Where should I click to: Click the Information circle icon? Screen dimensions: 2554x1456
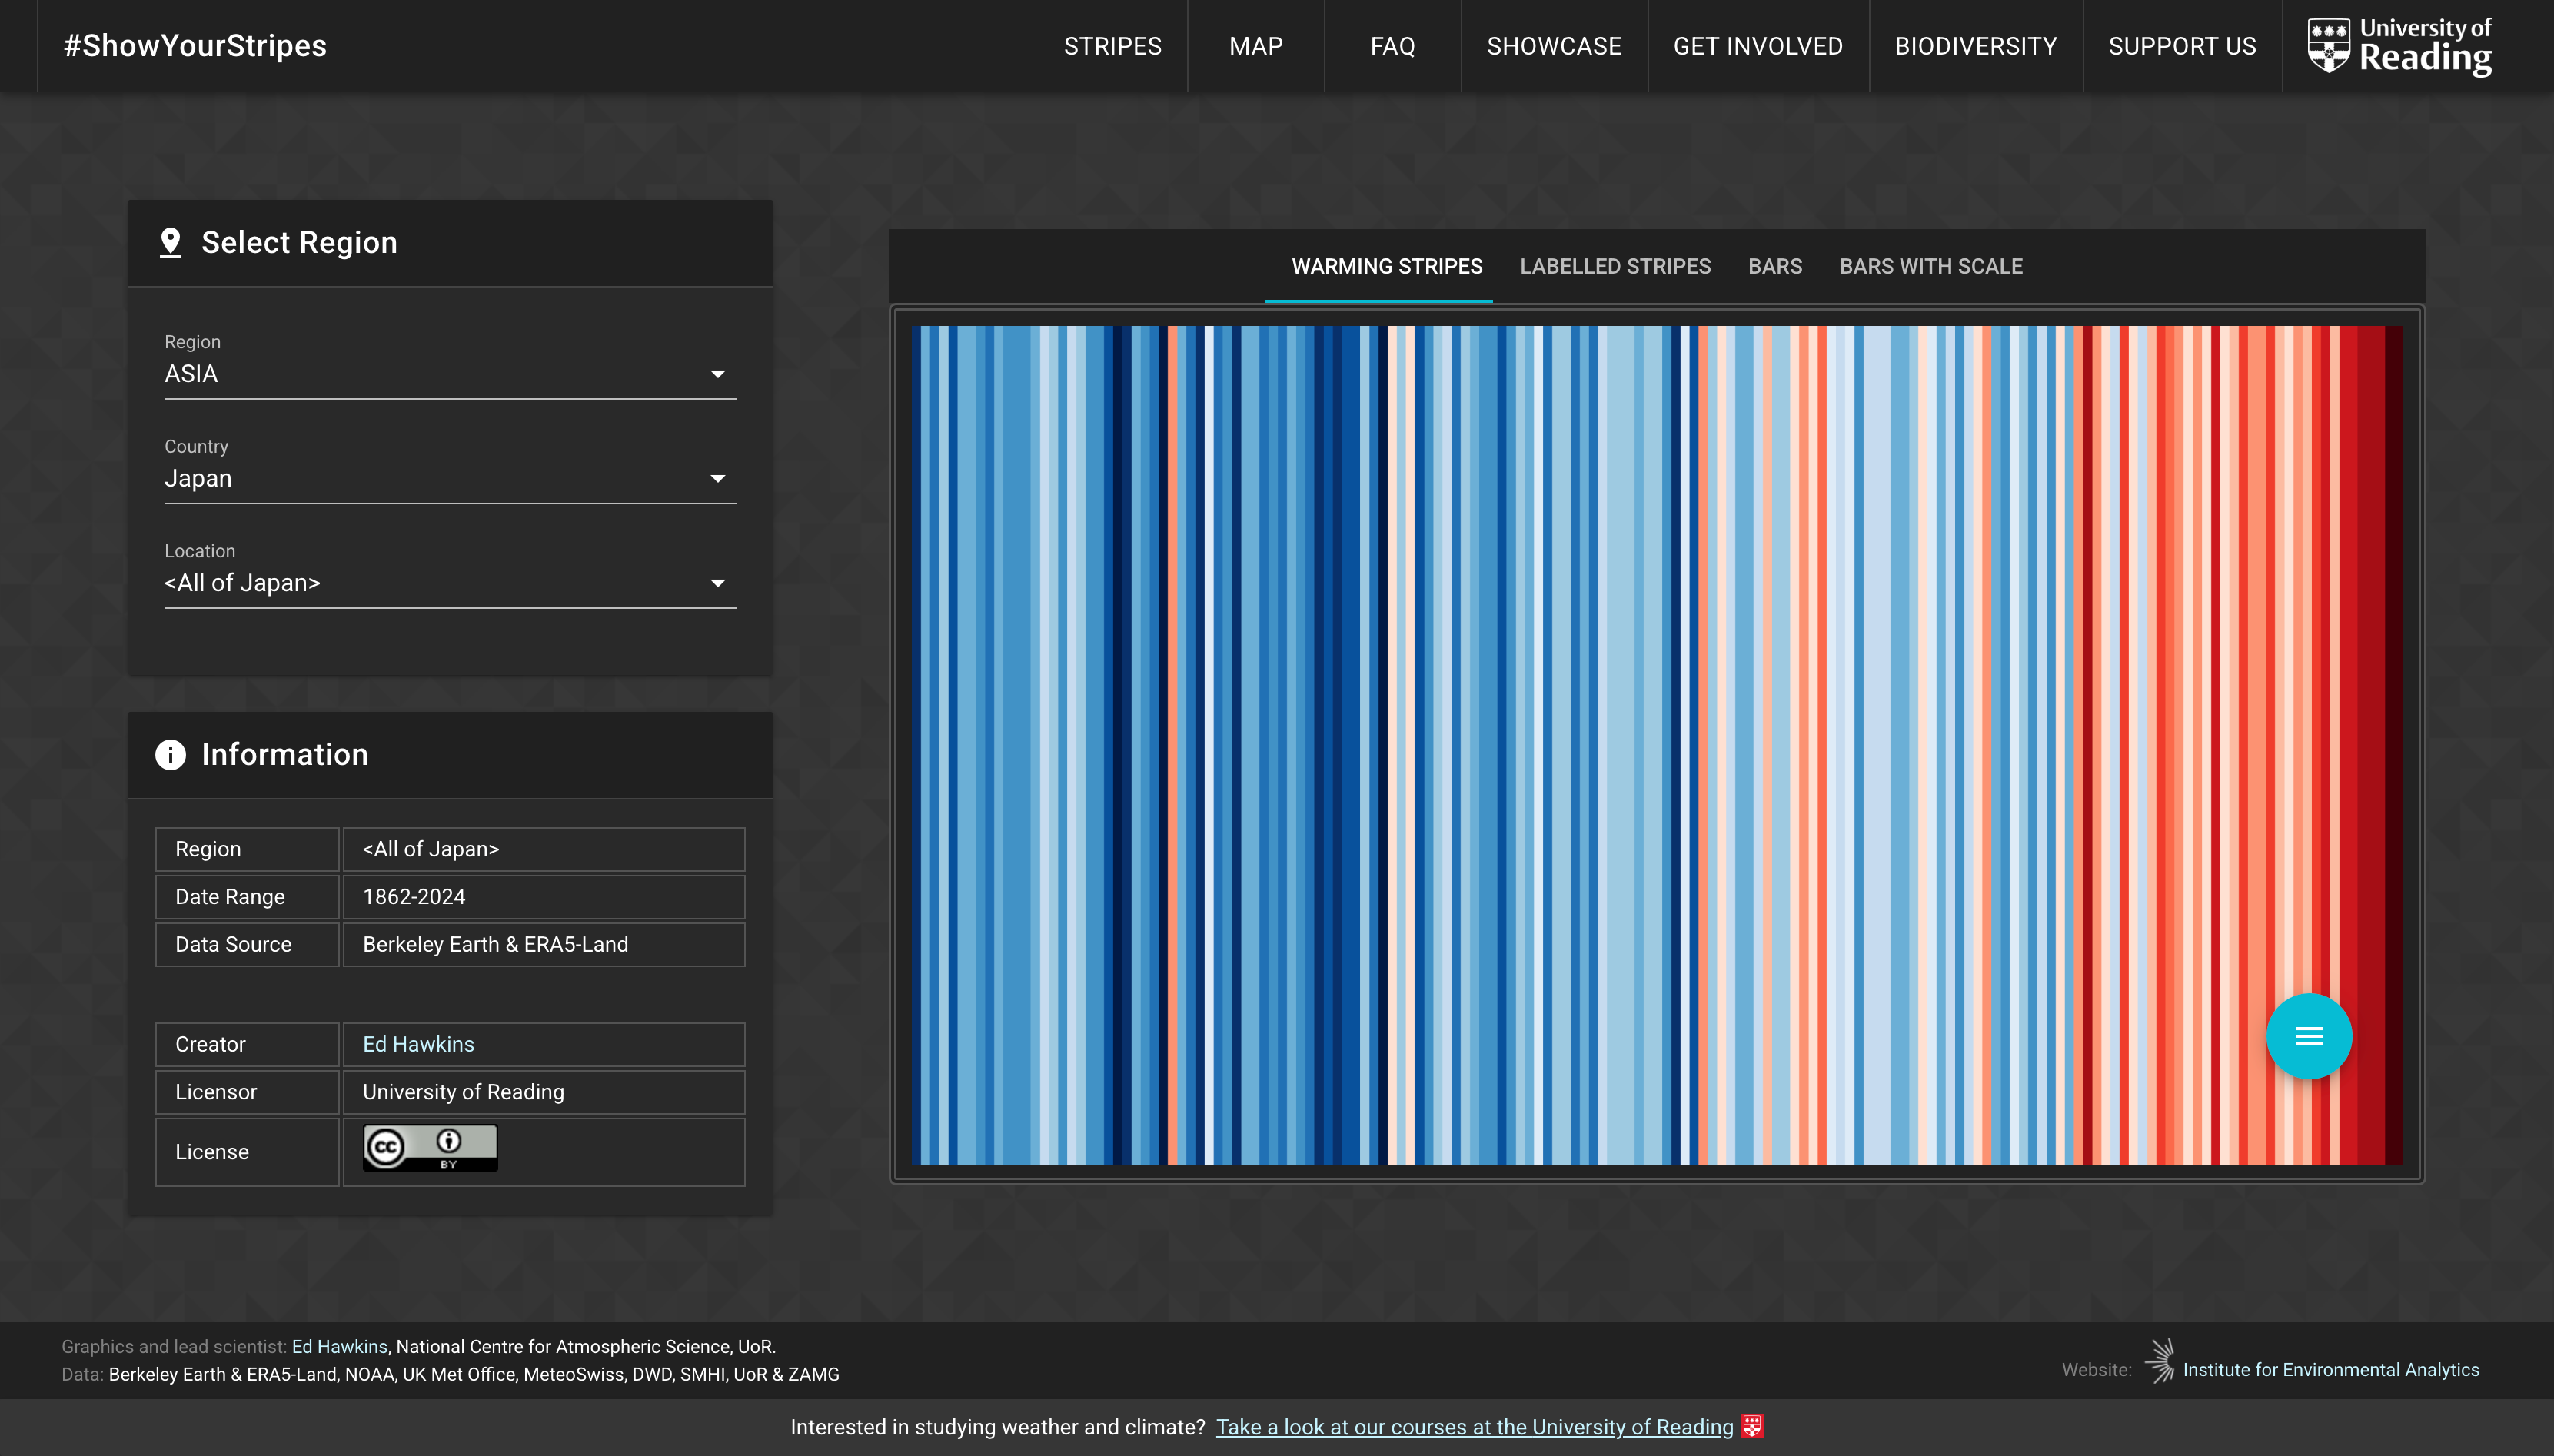tap(171, 755)
